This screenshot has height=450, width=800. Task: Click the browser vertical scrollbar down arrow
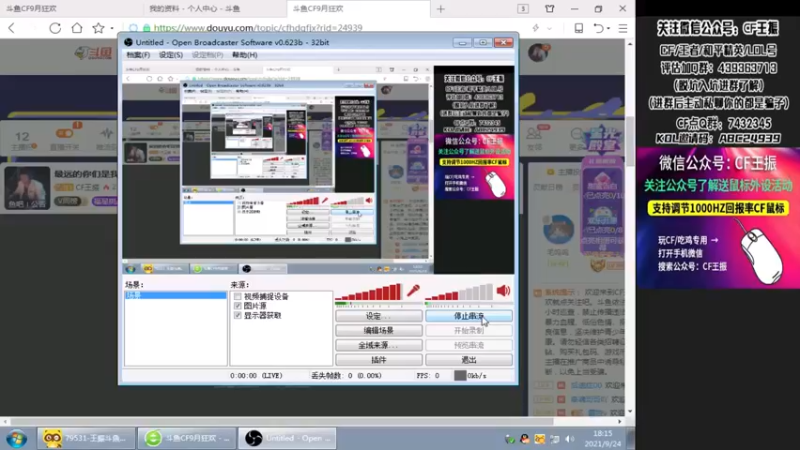(630, 412)
